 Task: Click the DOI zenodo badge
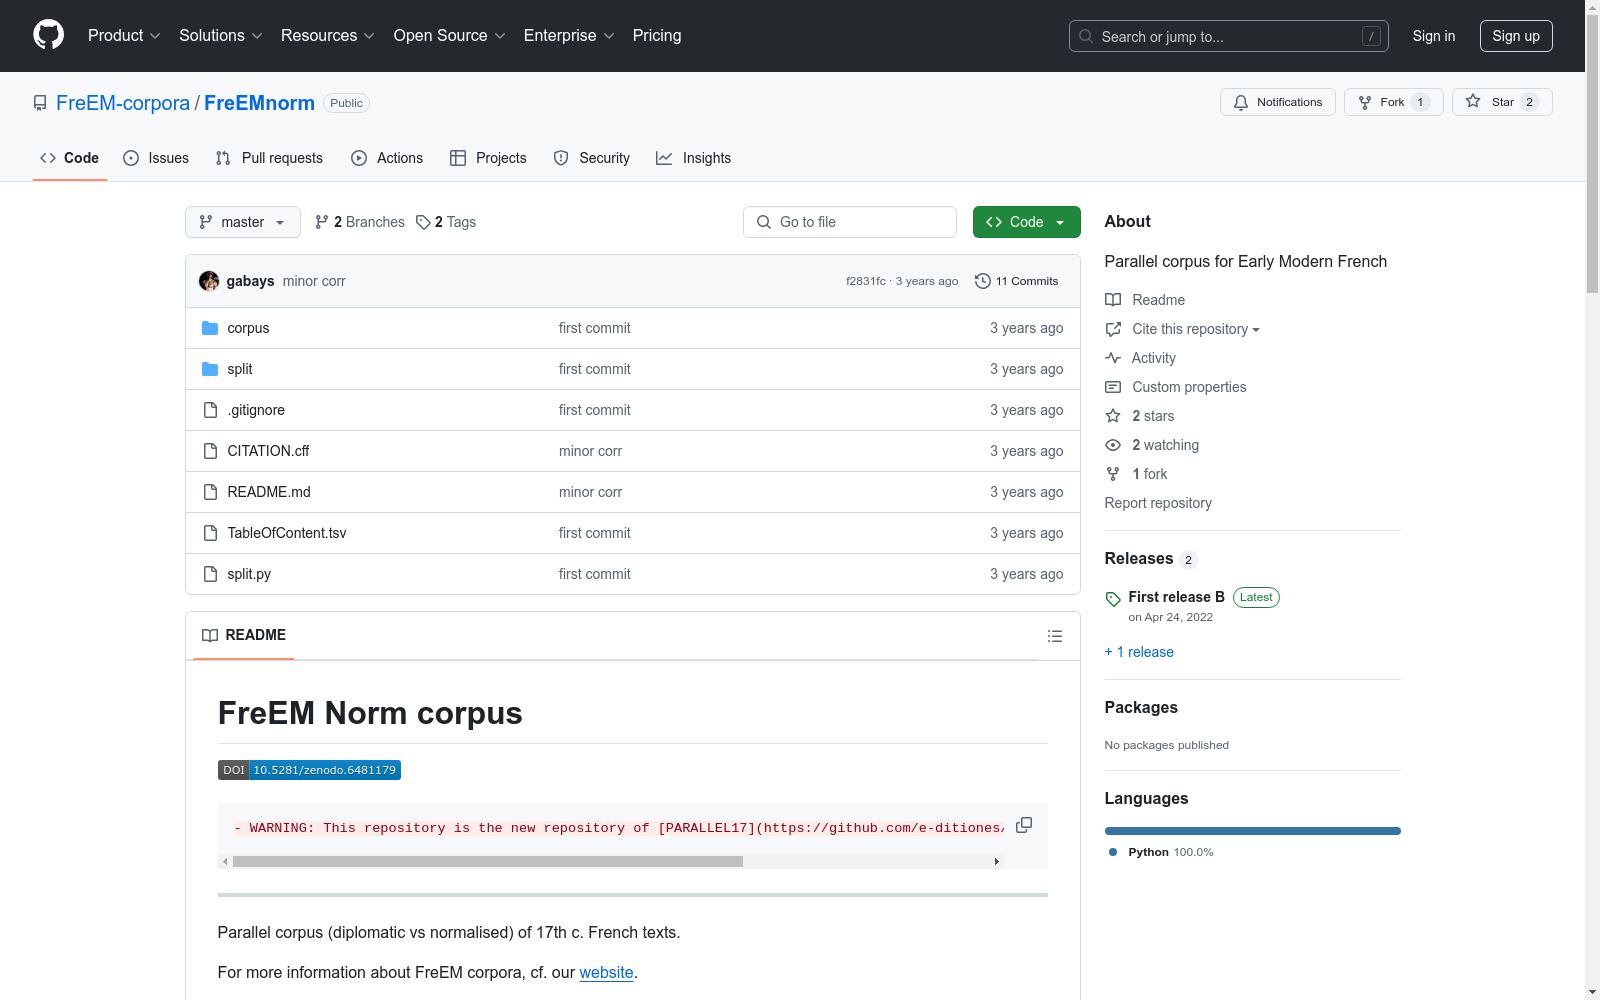pyautogui.click(x=309, y=770)
